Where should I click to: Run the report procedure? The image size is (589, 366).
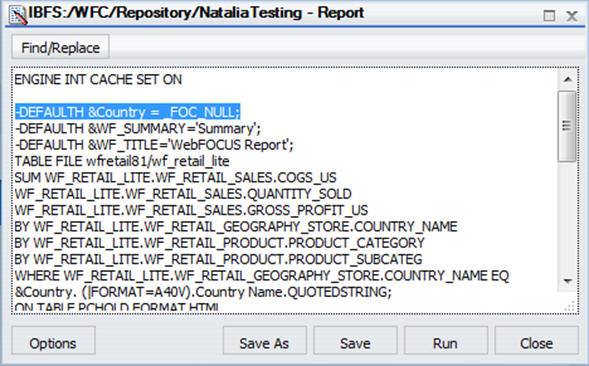(446, 343)
